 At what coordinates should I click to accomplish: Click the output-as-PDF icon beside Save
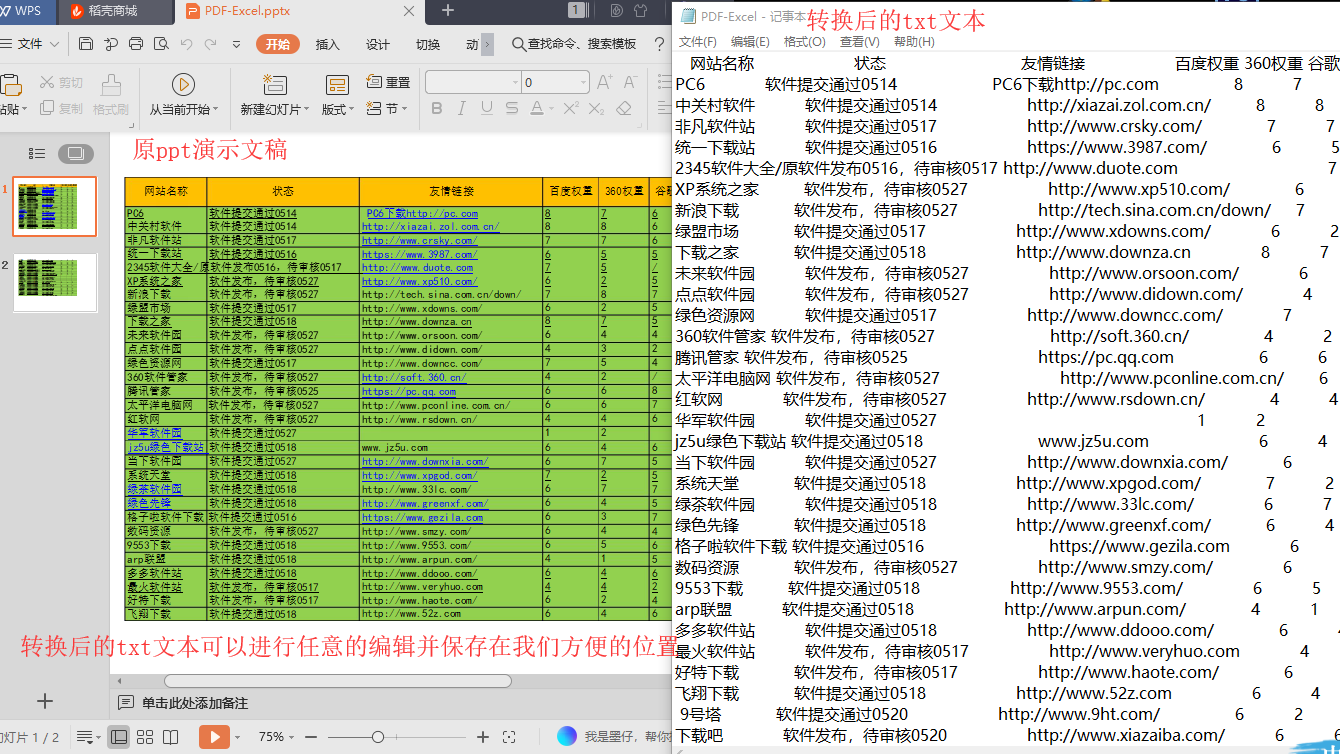[x=111, y=44]
